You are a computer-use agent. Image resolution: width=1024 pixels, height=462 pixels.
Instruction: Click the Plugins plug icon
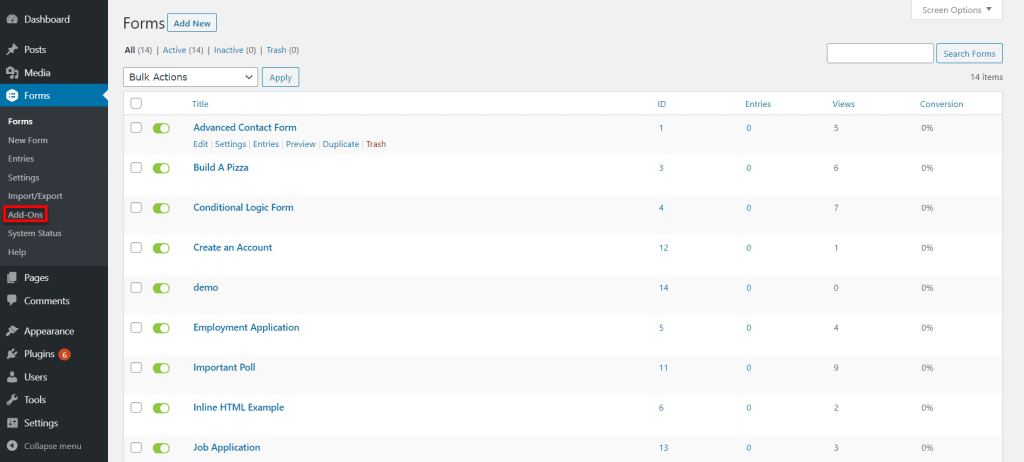coord(12,354)
